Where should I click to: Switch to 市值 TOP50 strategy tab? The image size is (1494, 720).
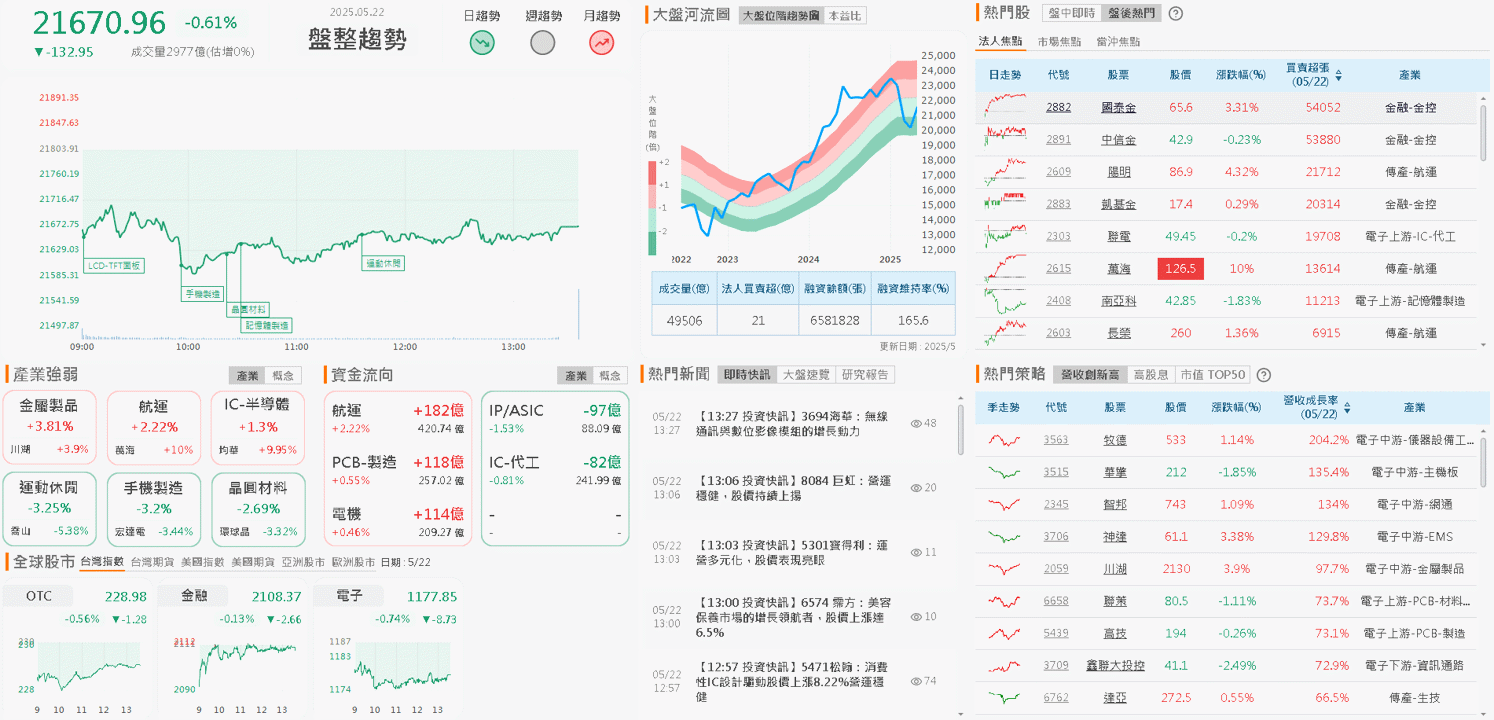pos(1213,374)
